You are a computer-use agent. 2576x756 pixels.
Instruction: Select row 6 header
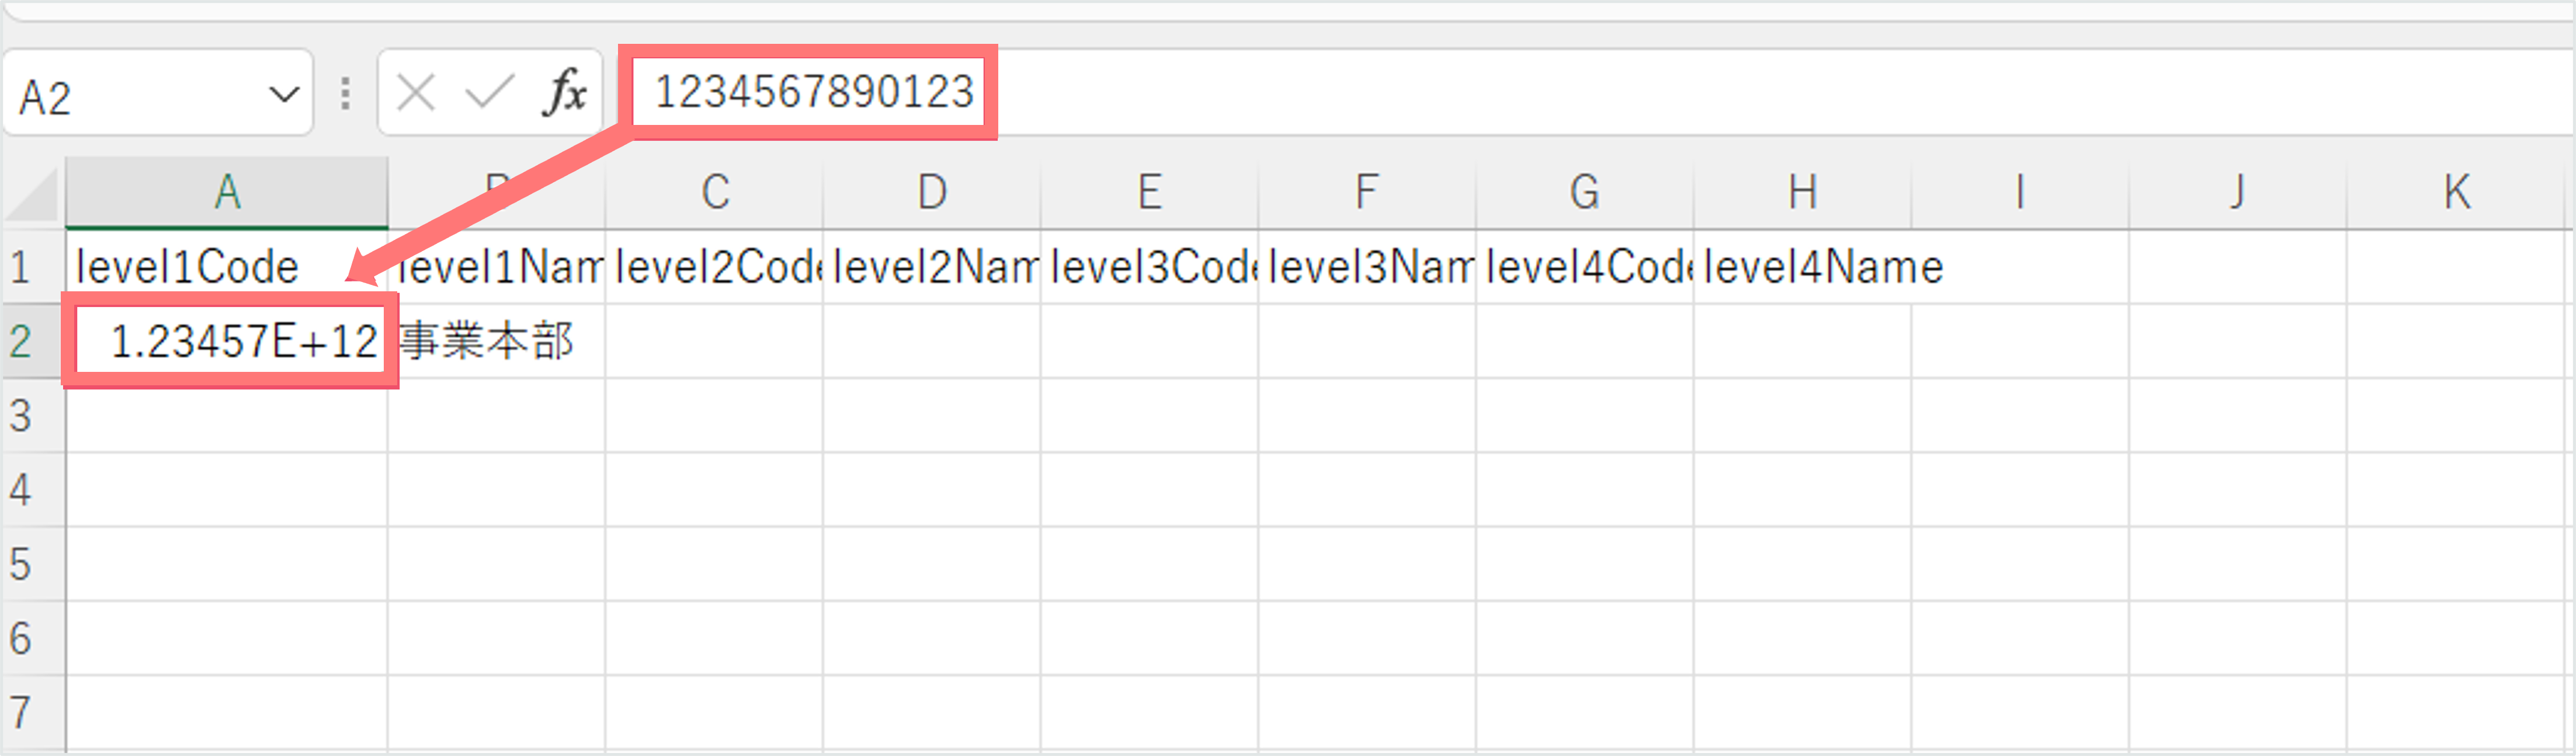[x=33, y=637]
